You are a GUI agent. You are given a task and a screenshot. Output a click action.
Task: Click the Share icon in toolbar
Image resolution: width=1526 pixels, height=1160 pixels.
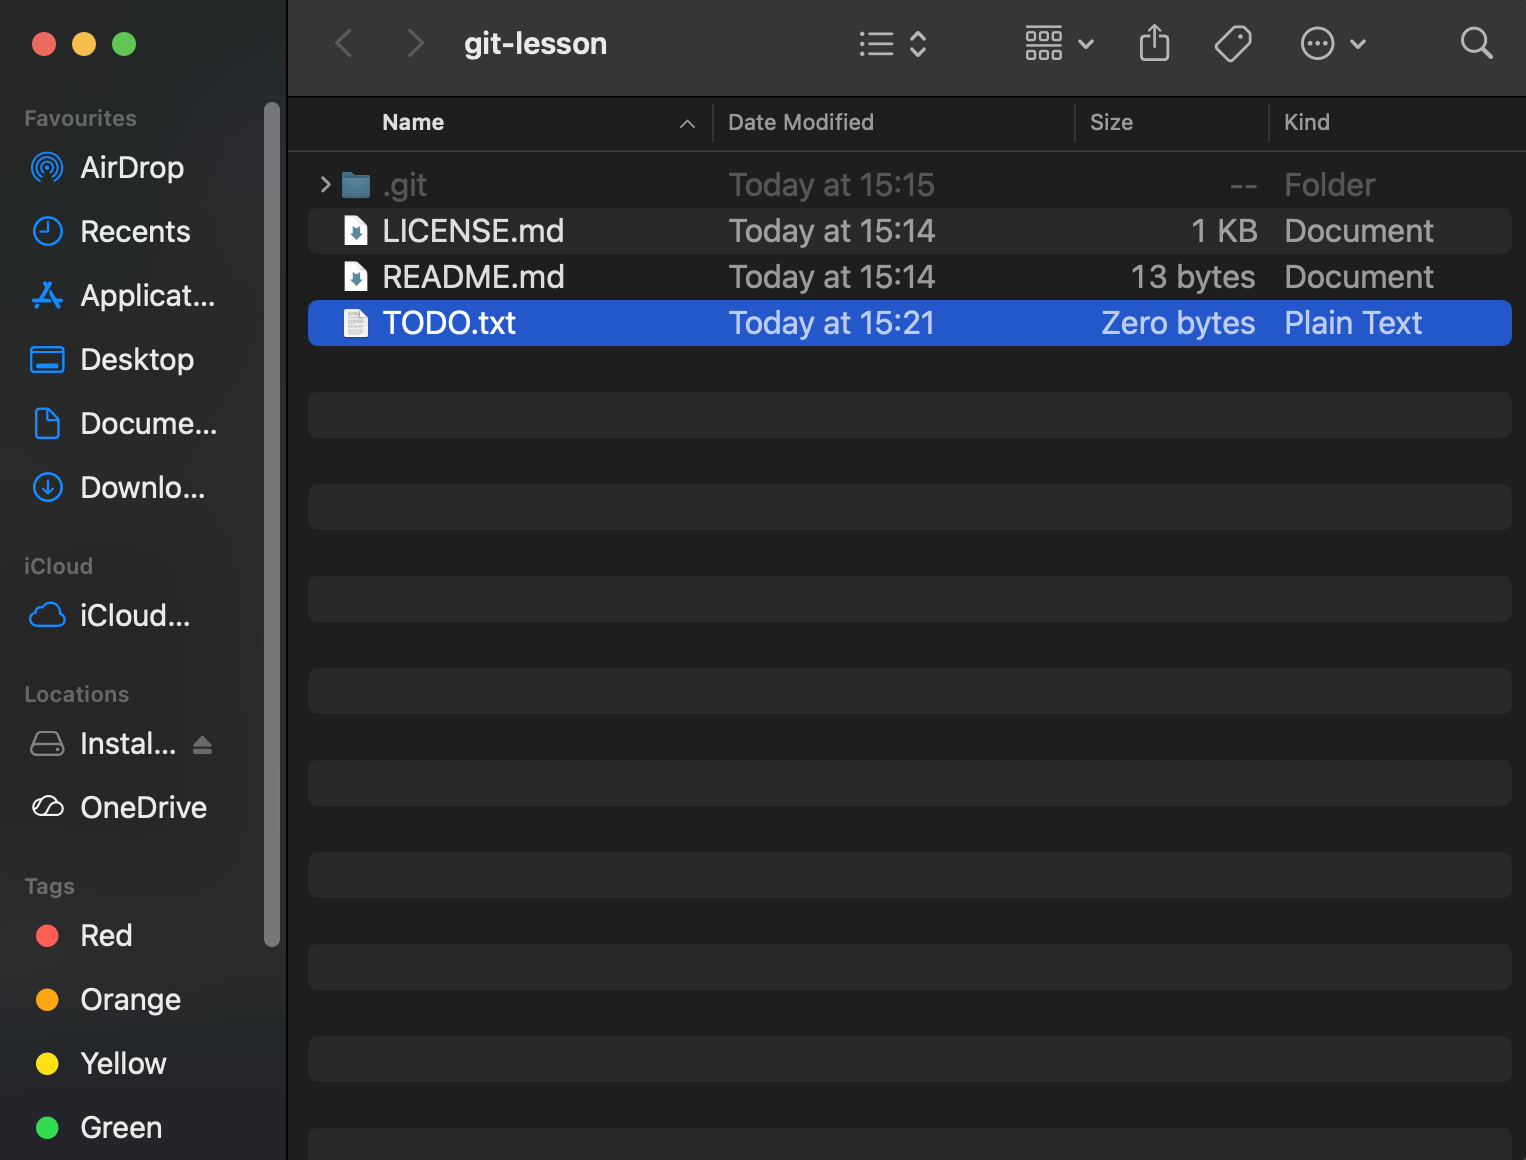[x=1154, y=44]
